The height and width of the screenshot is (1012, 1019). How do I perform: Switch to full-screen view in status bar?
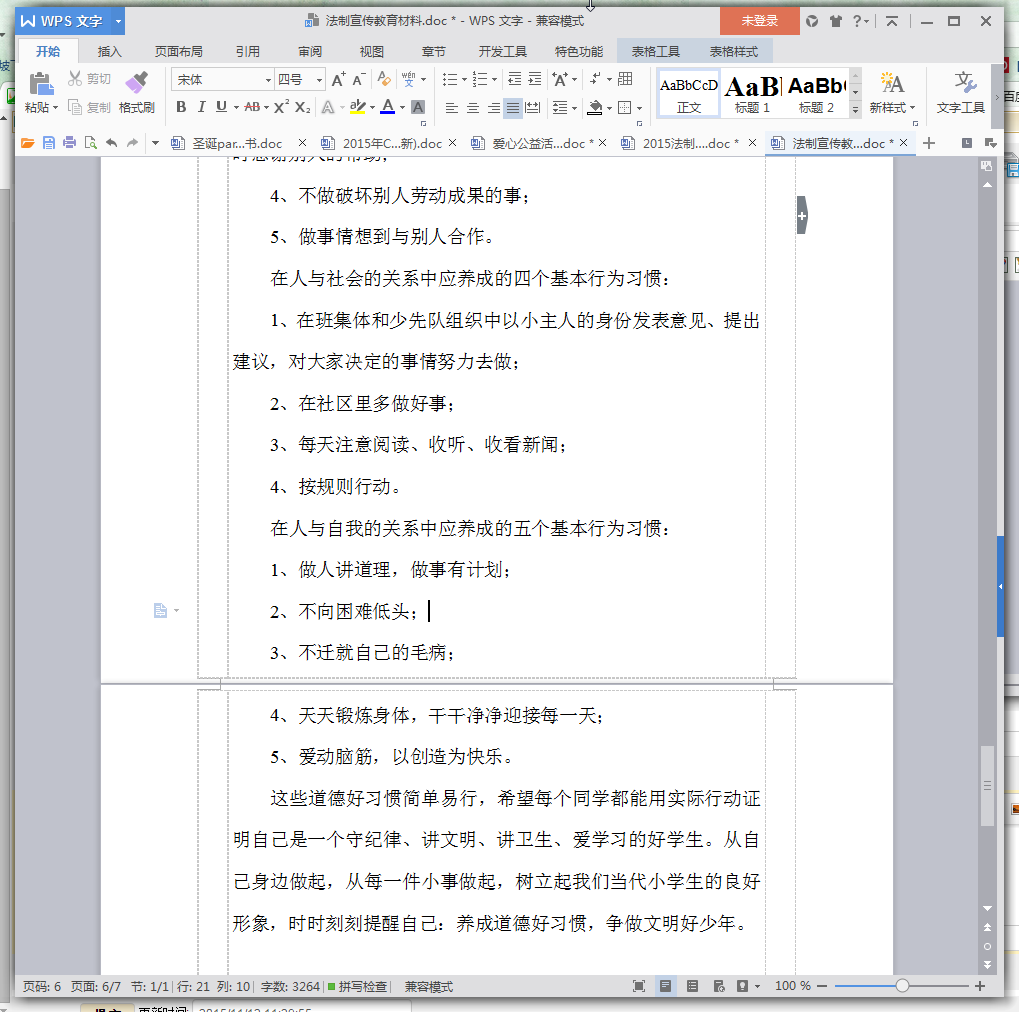tap(639, 986)
